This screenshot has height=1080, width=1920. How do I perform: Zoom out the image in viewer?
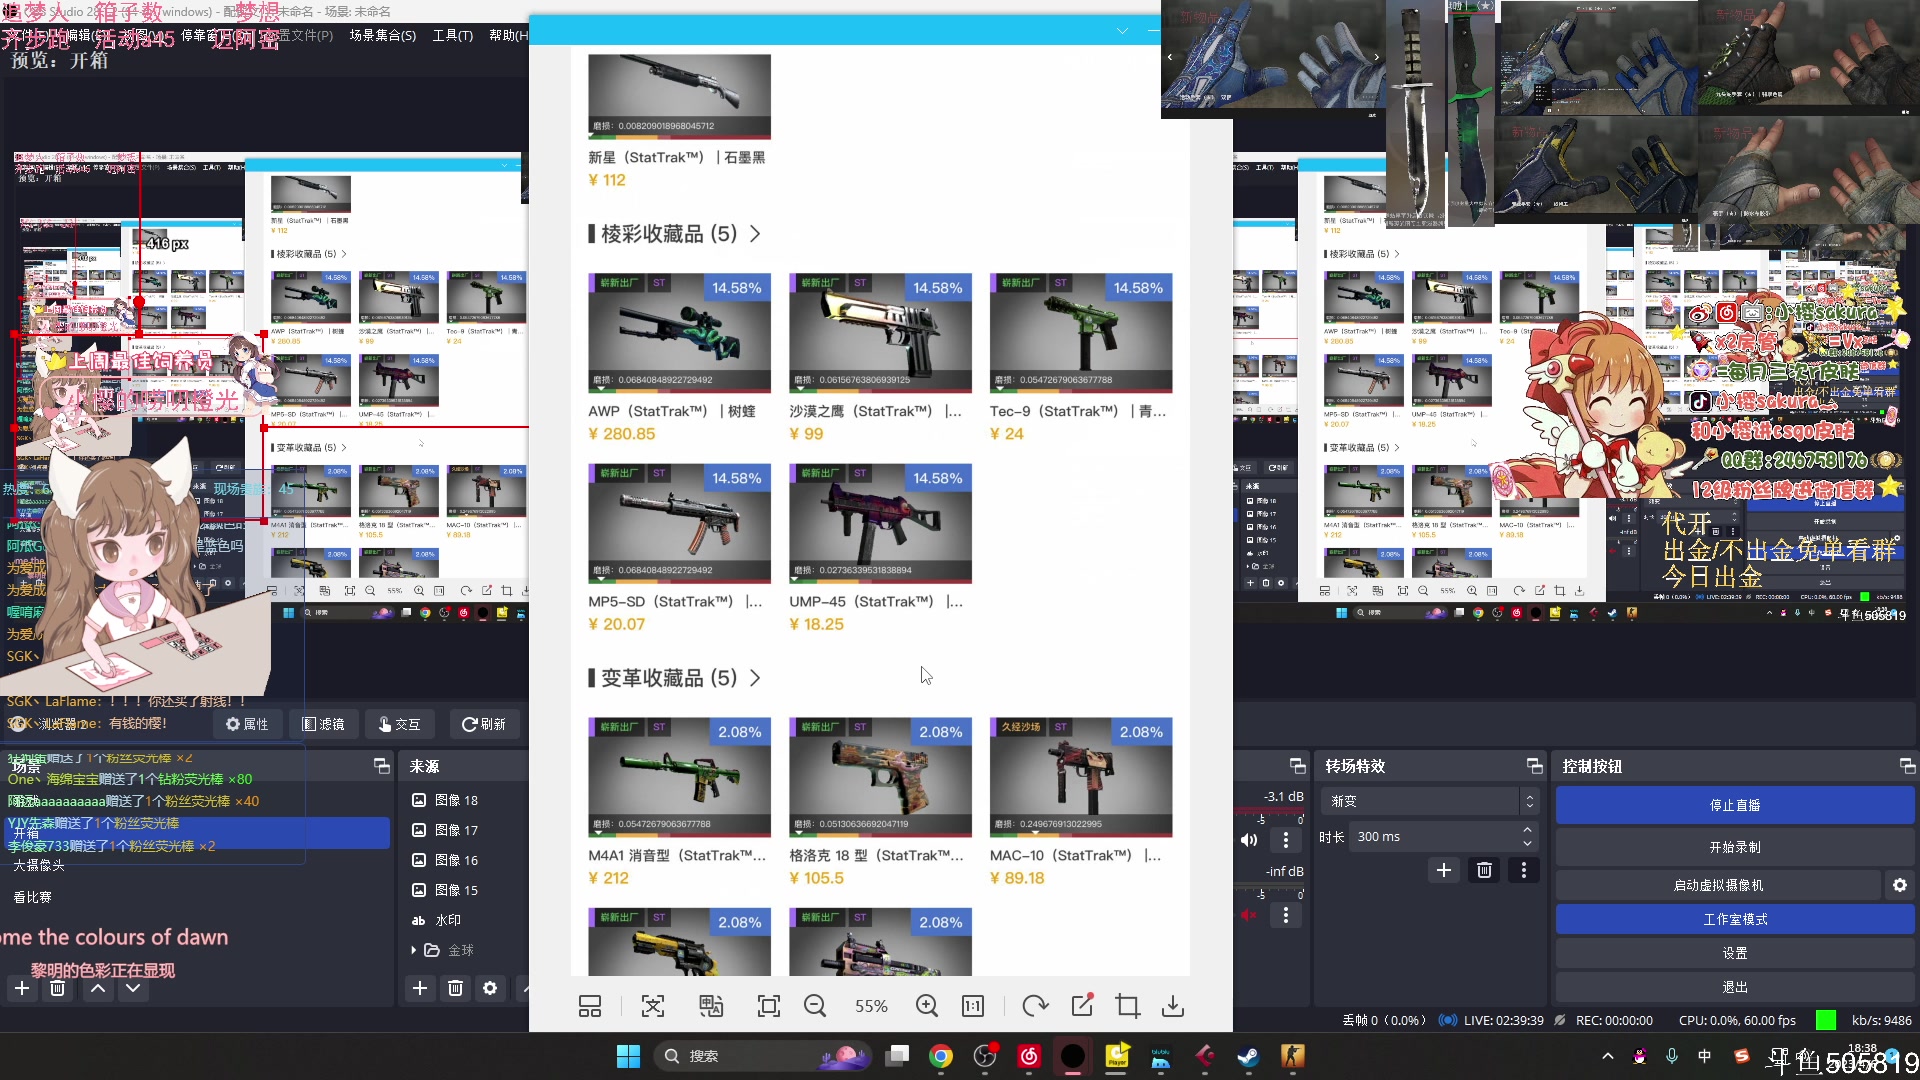[x=815, y=1006]
